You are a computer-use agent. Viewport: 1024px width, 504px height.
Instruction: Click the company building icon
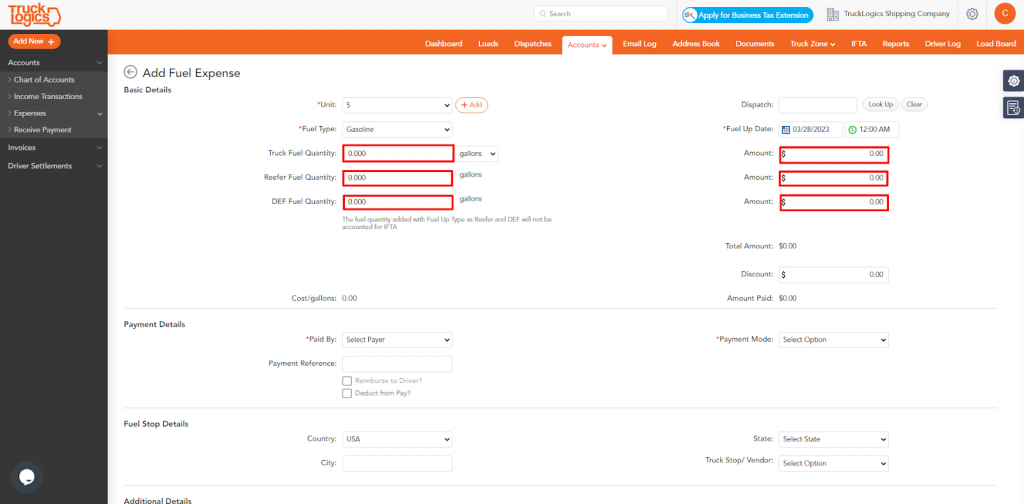[832, 14]
